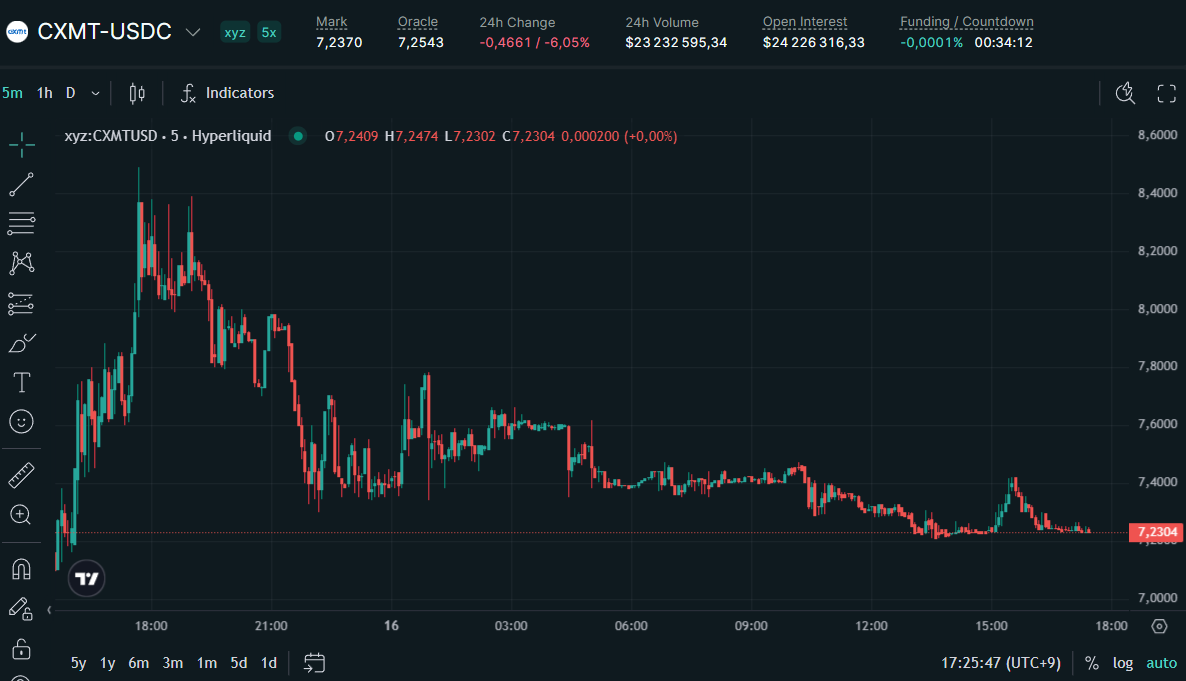The height and width of the screenshot is (681, 1186).
Task: Click the 21:00 time axis label
Action: [x=271, y=626]
